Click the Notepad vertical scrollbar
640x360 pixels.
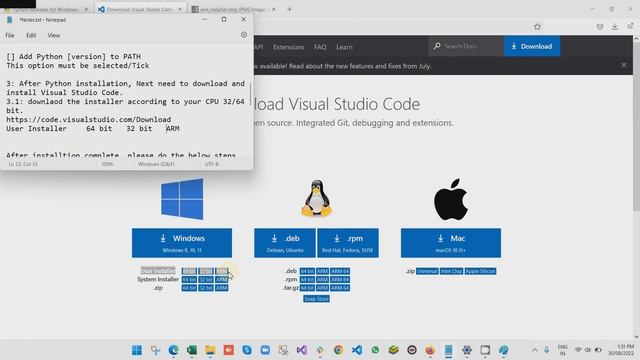tap(251, 95)
